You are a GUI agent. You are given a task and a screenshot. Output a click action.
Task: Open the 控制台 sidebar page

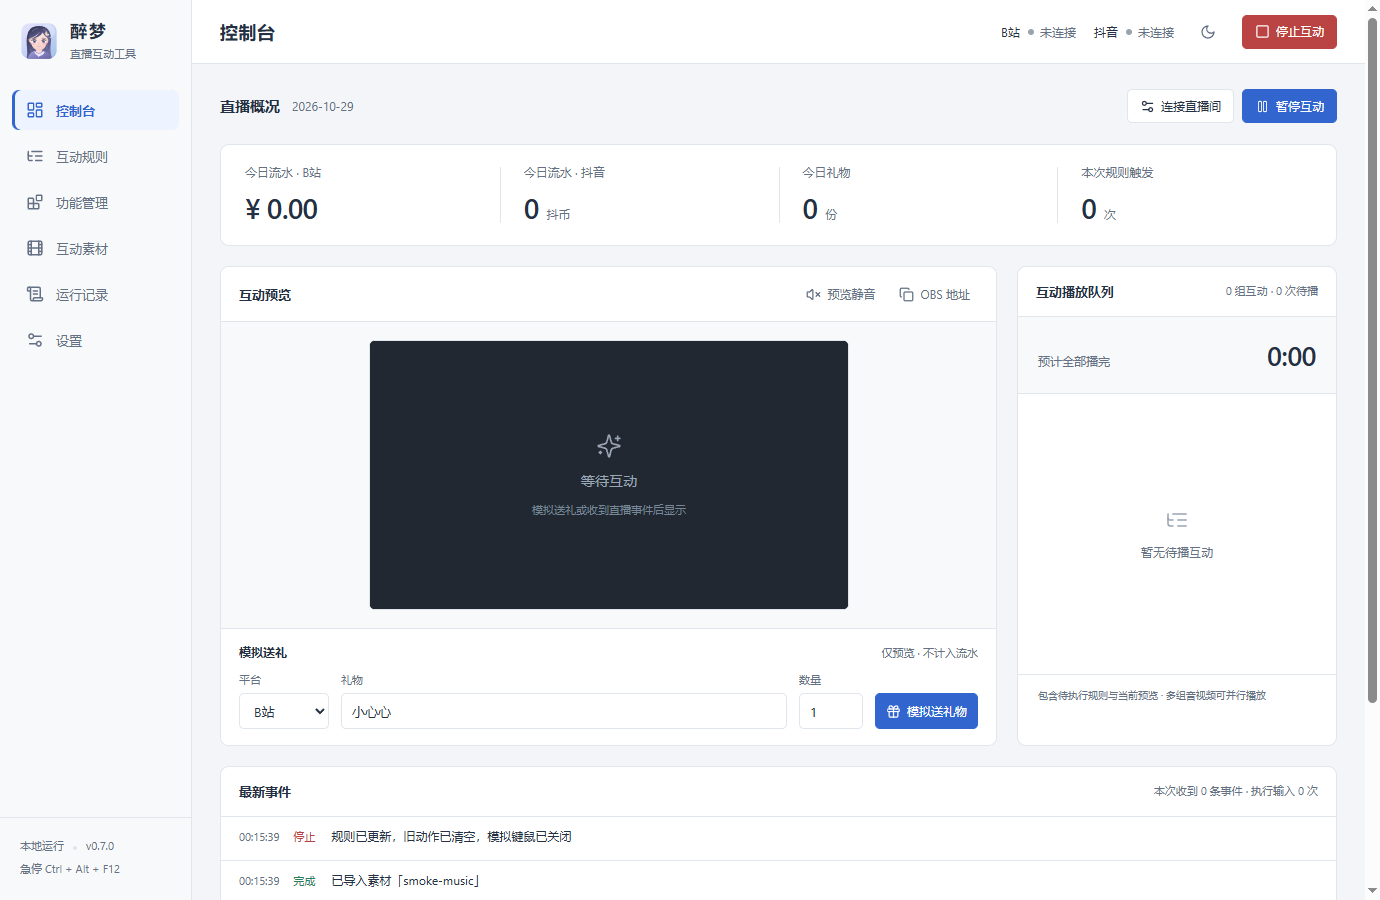96,110
